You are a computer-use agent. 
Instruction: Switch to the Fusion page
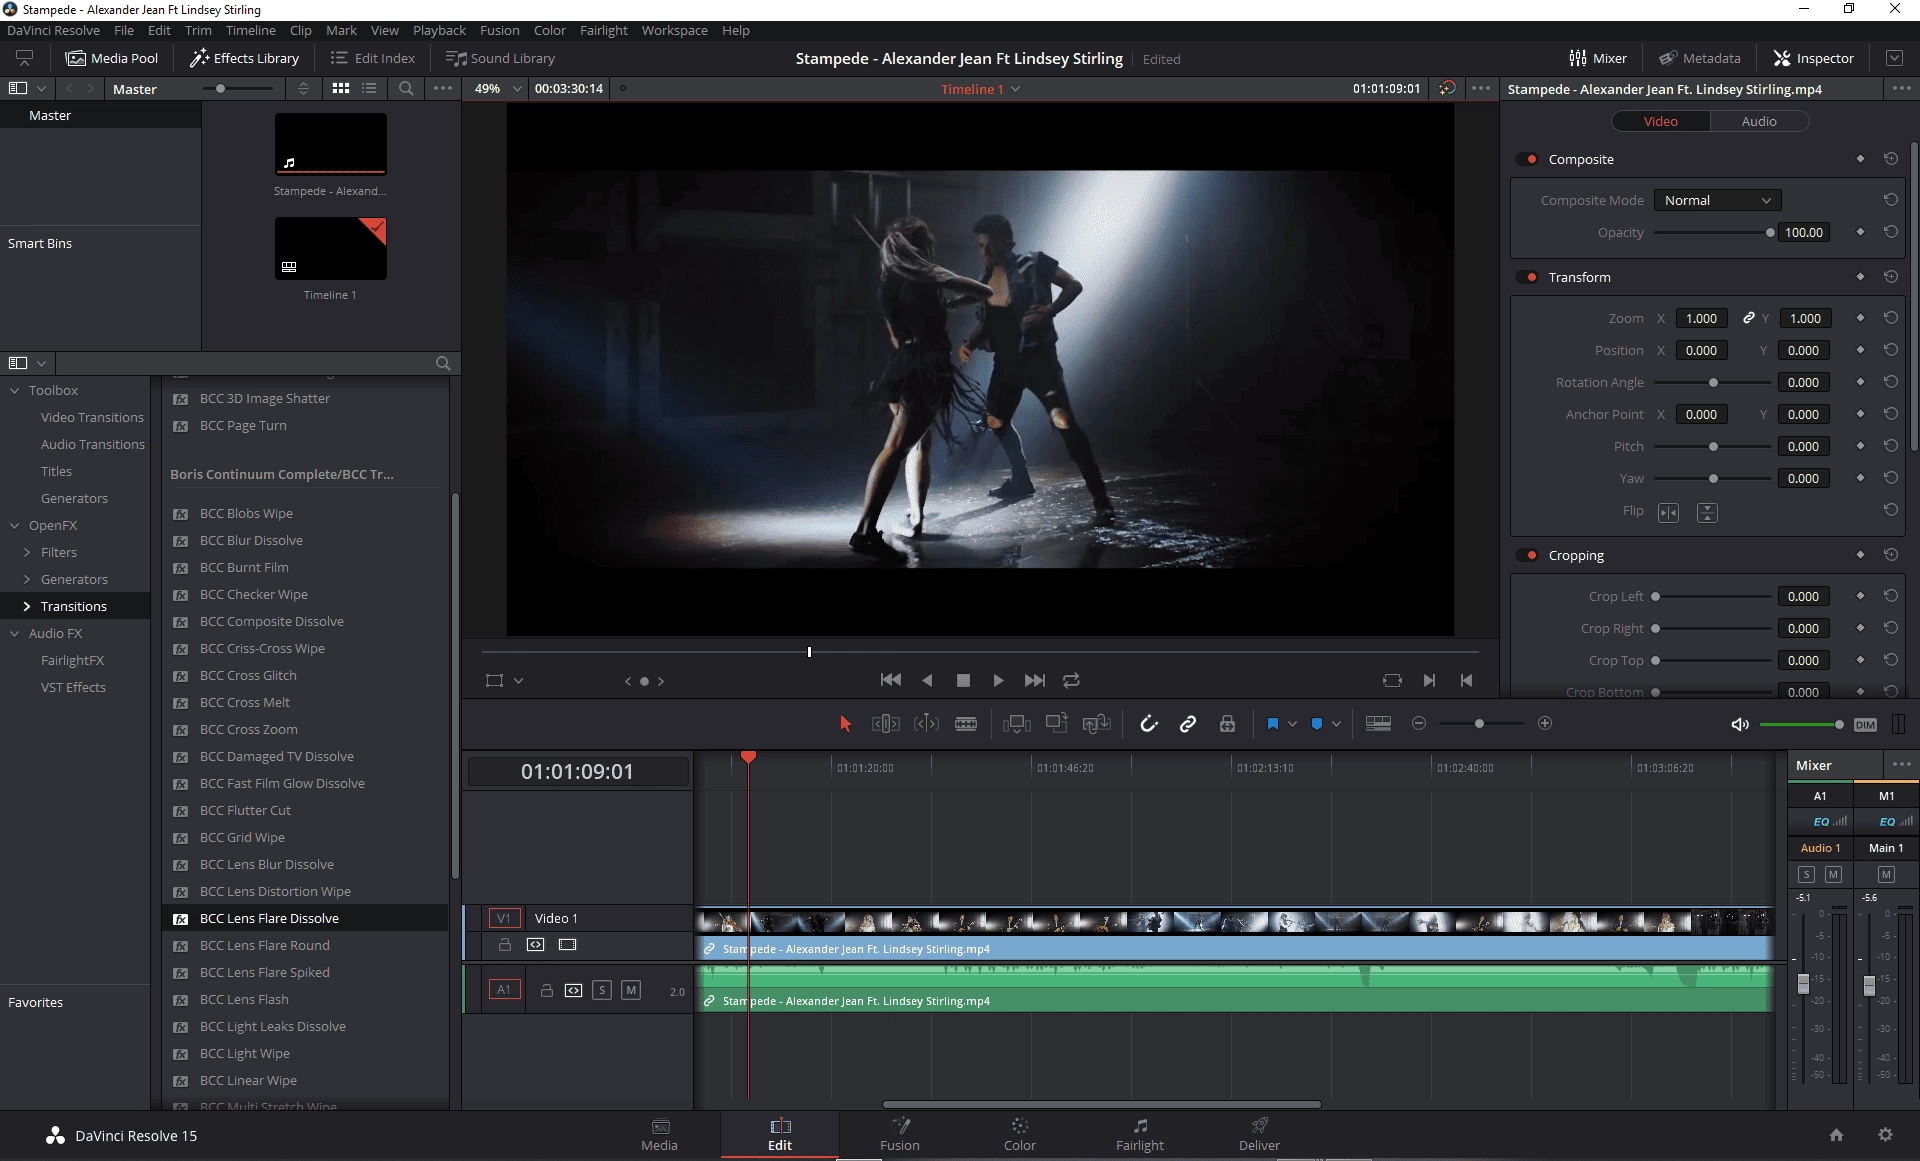pos(899,1135)
